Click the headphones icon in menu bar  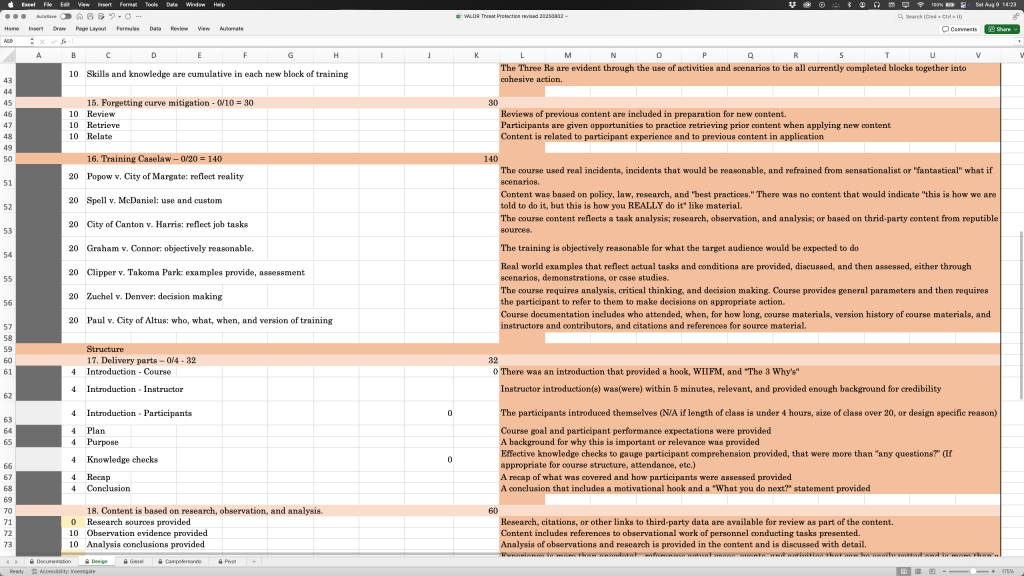[x=876, y=5]
